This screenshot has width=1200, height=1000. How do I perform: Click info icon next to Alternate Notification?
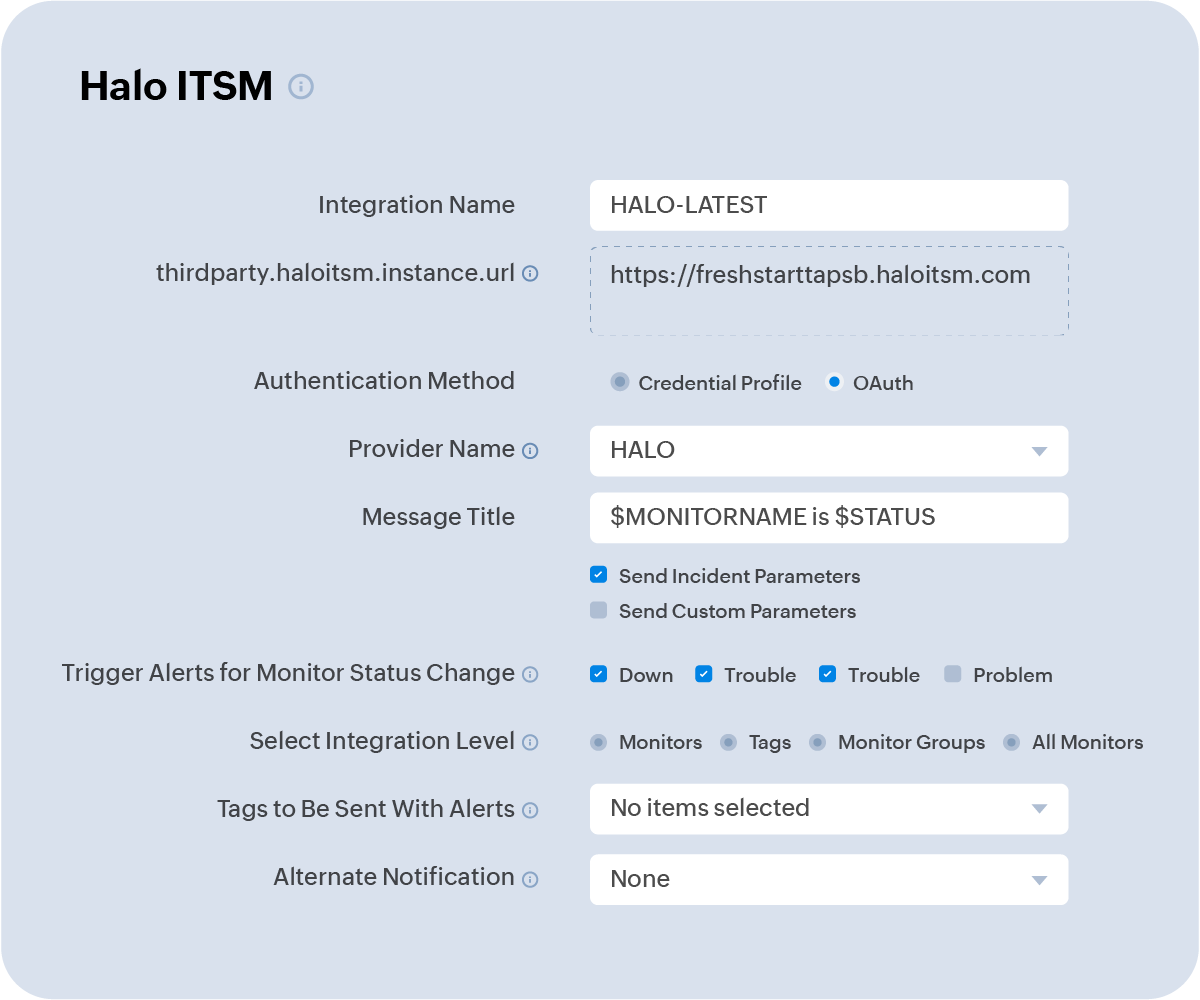click(530, 879)
